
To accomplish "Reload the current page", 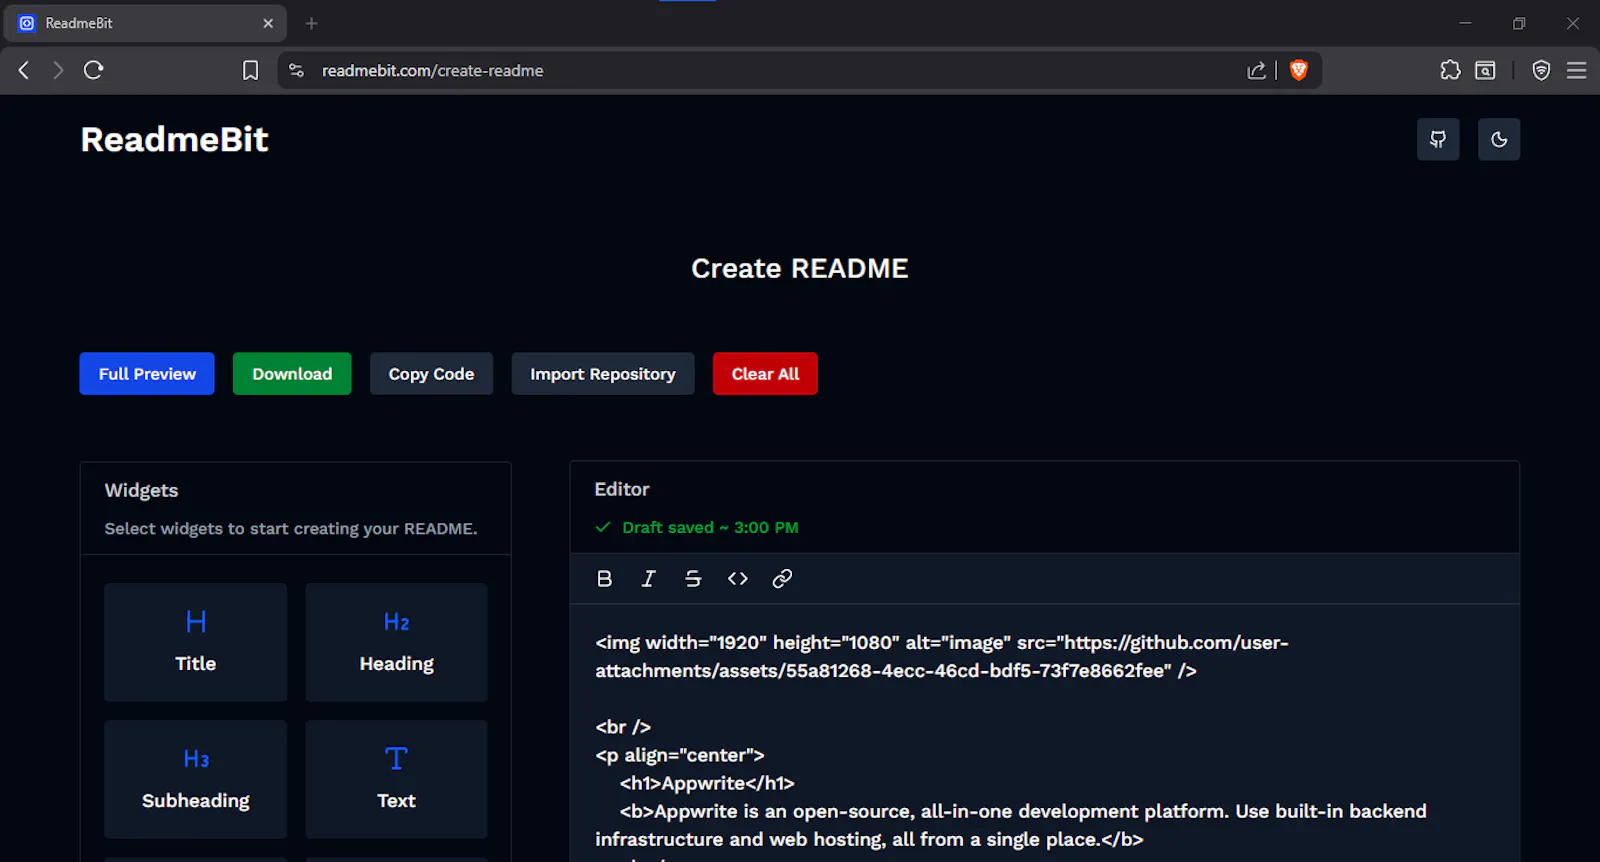I will [94, 70].
